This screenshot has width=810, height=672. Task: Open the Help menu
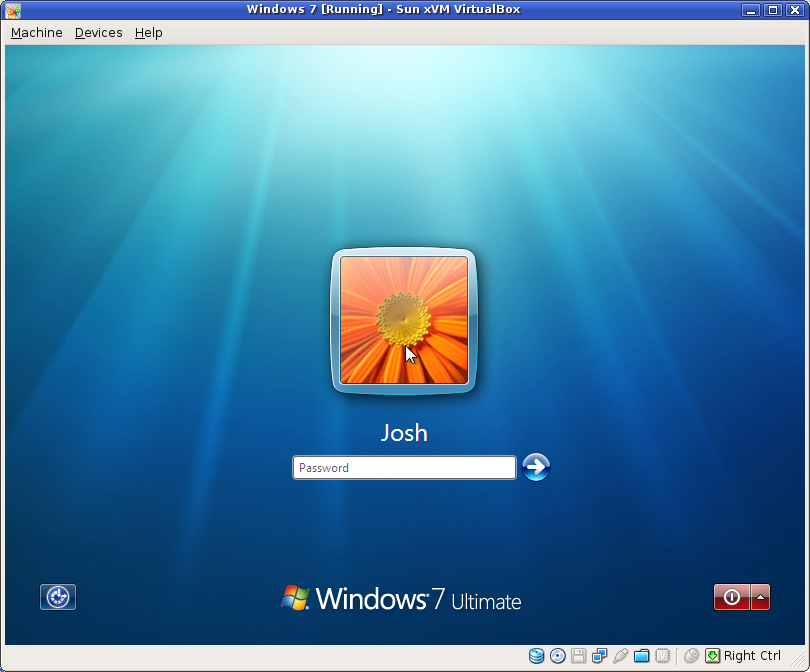pyautogui.click(x=148, y=32)
